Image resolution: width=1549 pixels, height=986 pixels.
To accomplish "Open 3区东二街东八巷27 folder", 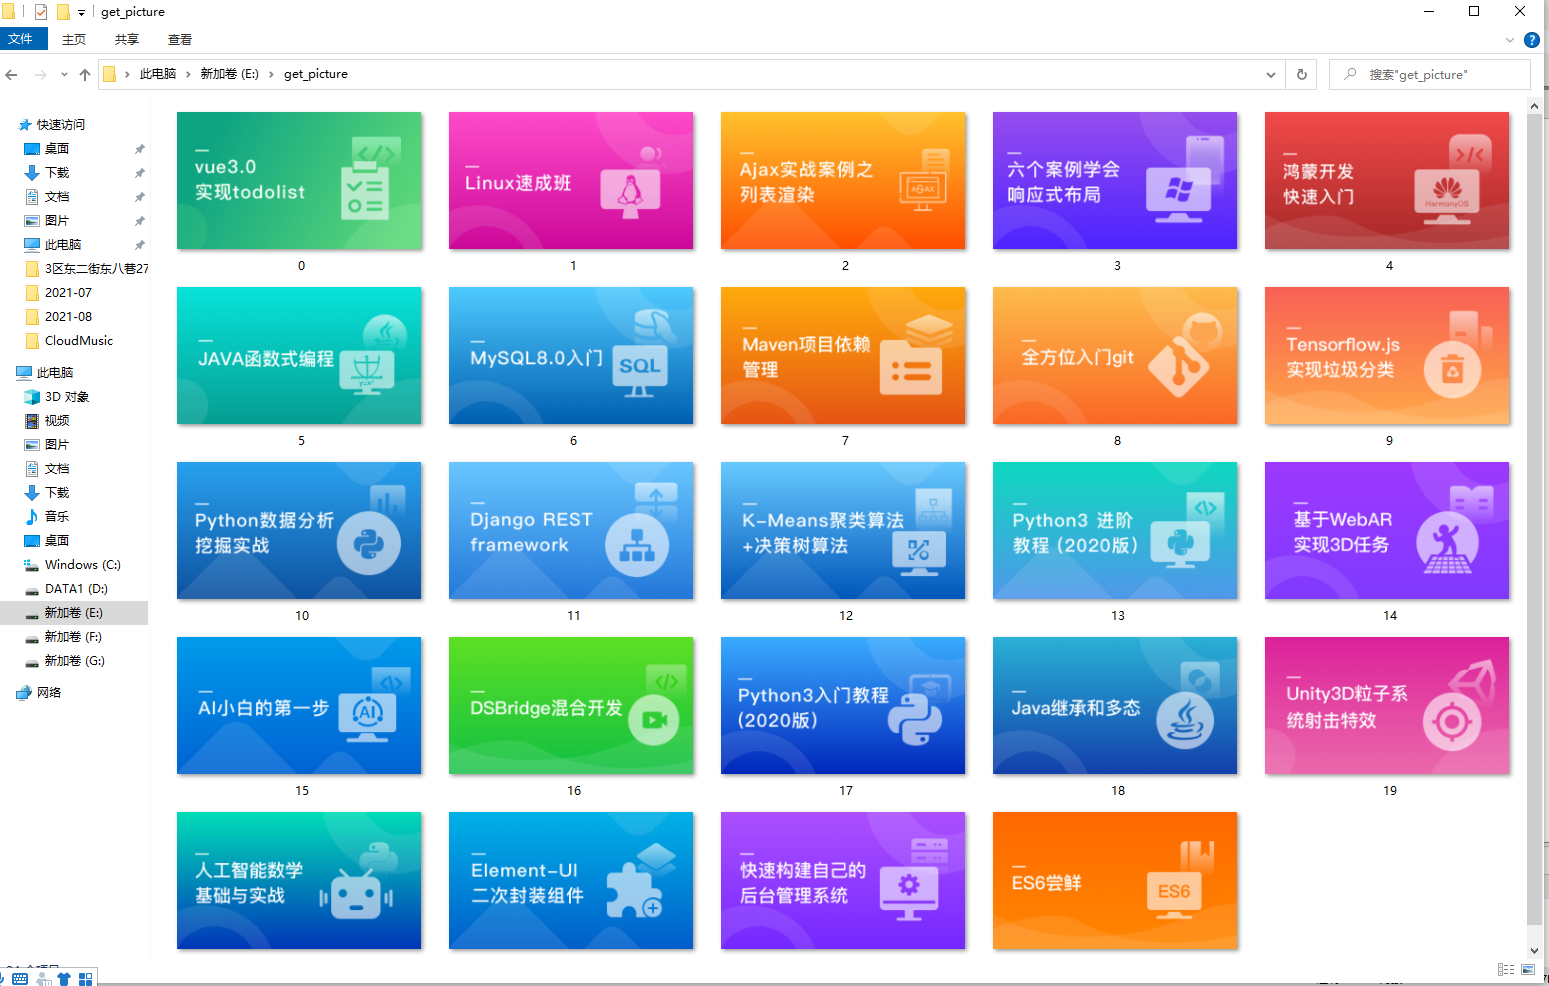I will coord(87,269).
